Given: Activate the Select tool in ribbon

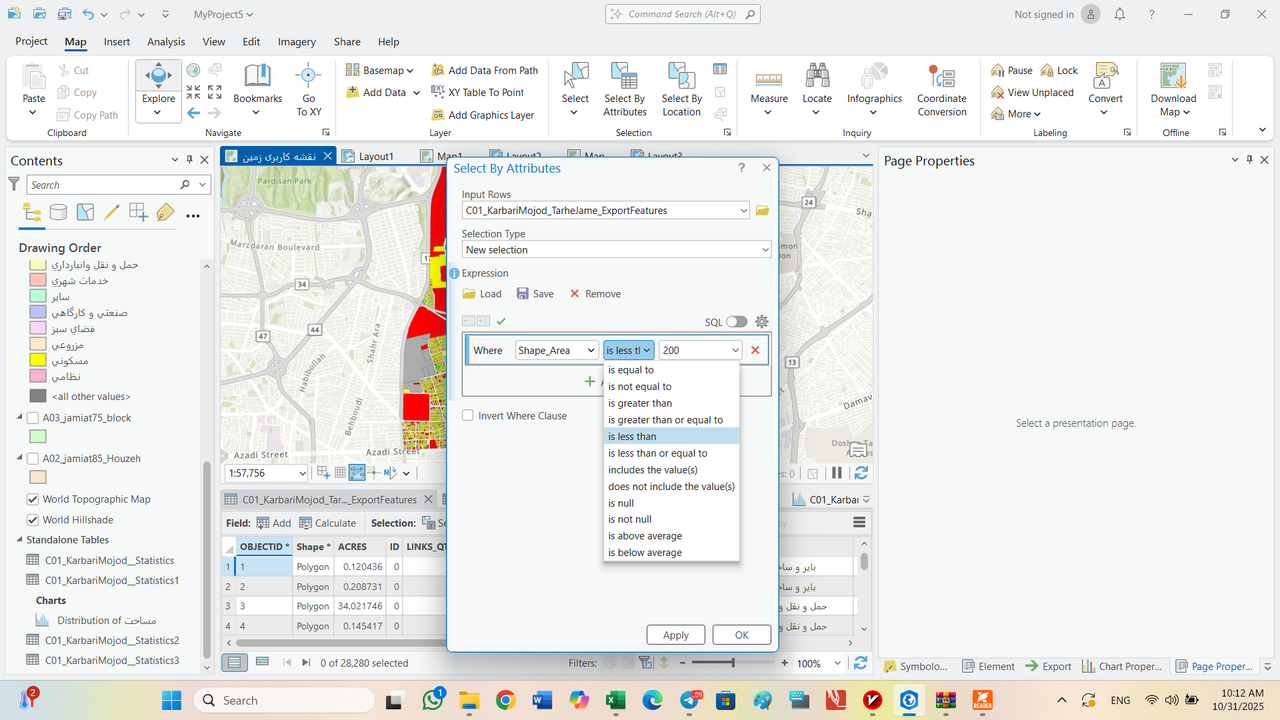Looking at the screenshot, I should [x=575, y=90].
